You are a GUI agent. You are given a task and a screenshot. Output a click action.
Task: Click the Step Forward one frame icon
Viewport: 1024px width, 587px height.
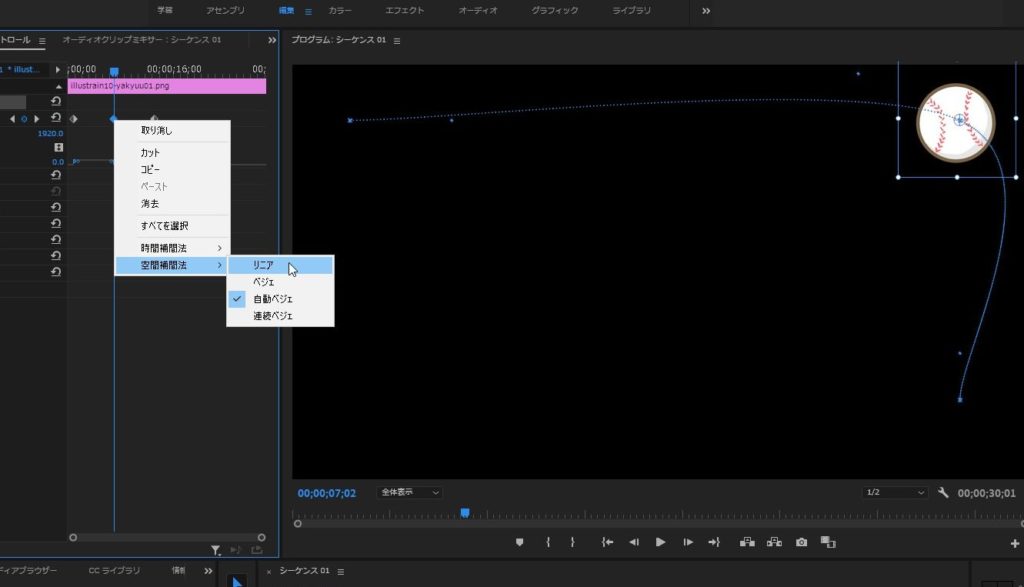coord(688,542)
